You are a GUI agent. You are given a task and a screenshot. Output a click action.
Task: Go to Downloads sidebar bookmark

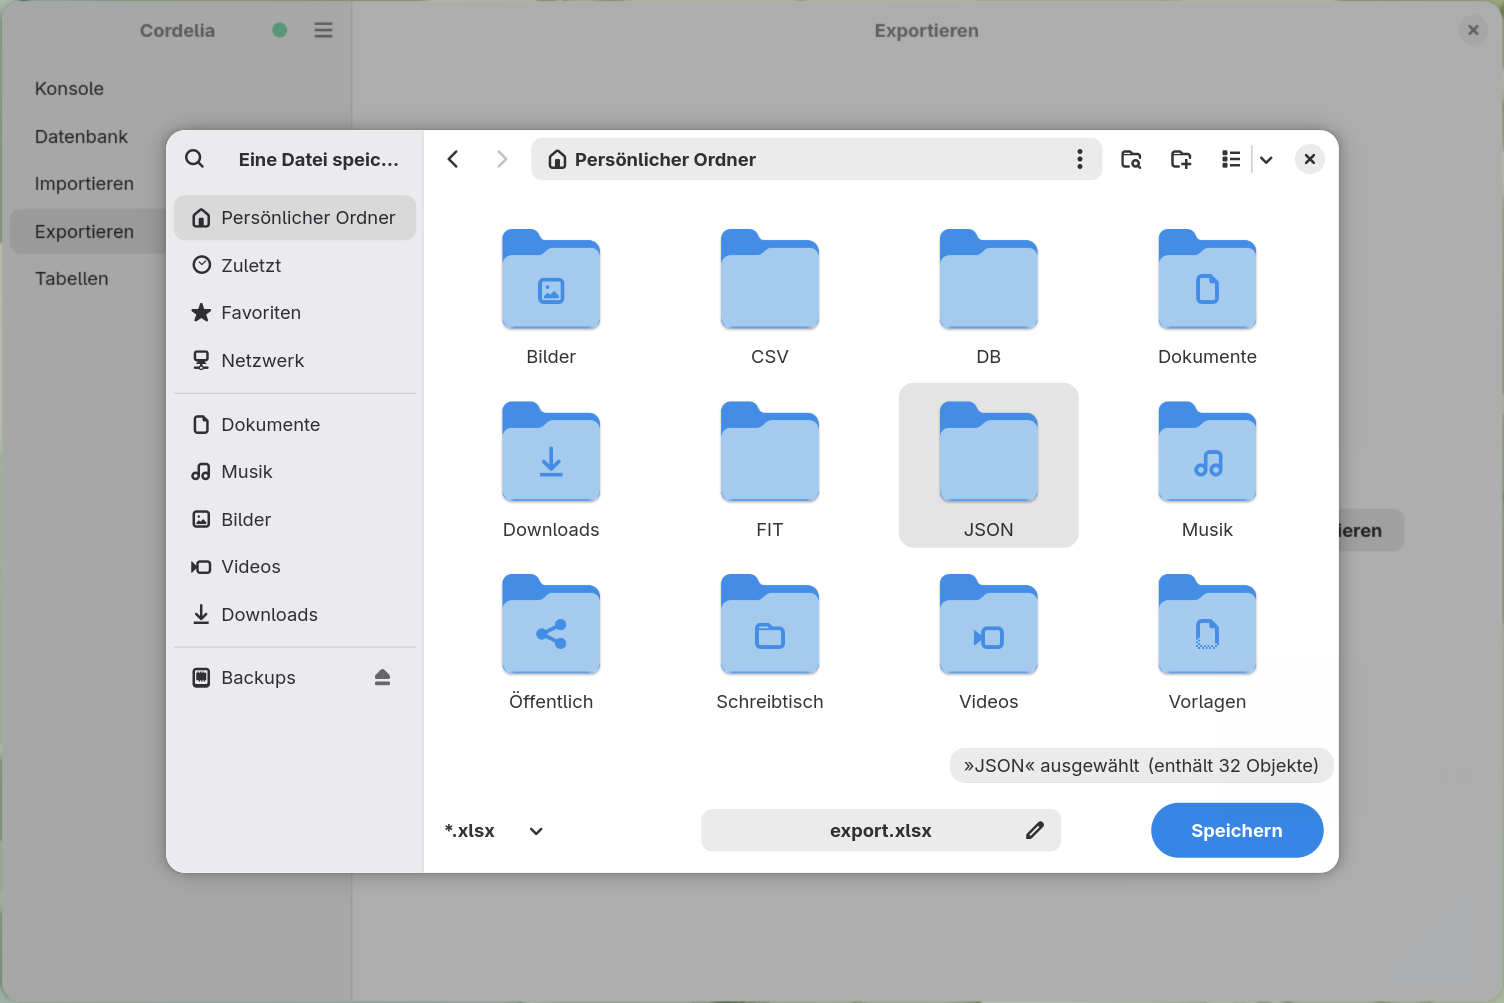tap(295, 615)
